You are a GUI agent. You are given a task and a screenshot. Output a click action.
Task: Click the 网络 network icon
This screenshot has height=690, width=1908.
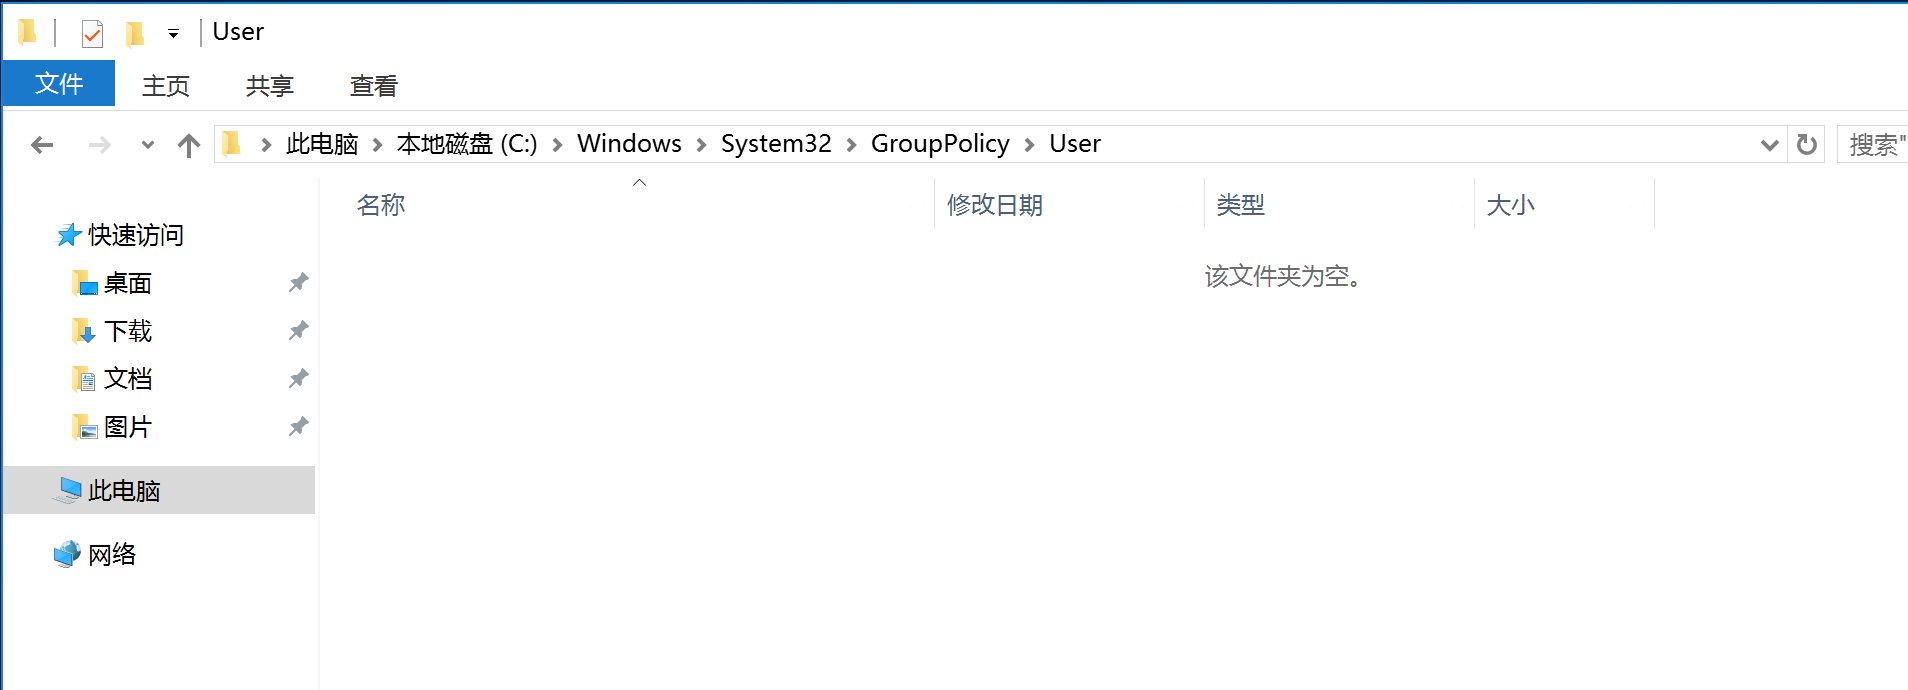pyautogui.click(x=67, y=554)
